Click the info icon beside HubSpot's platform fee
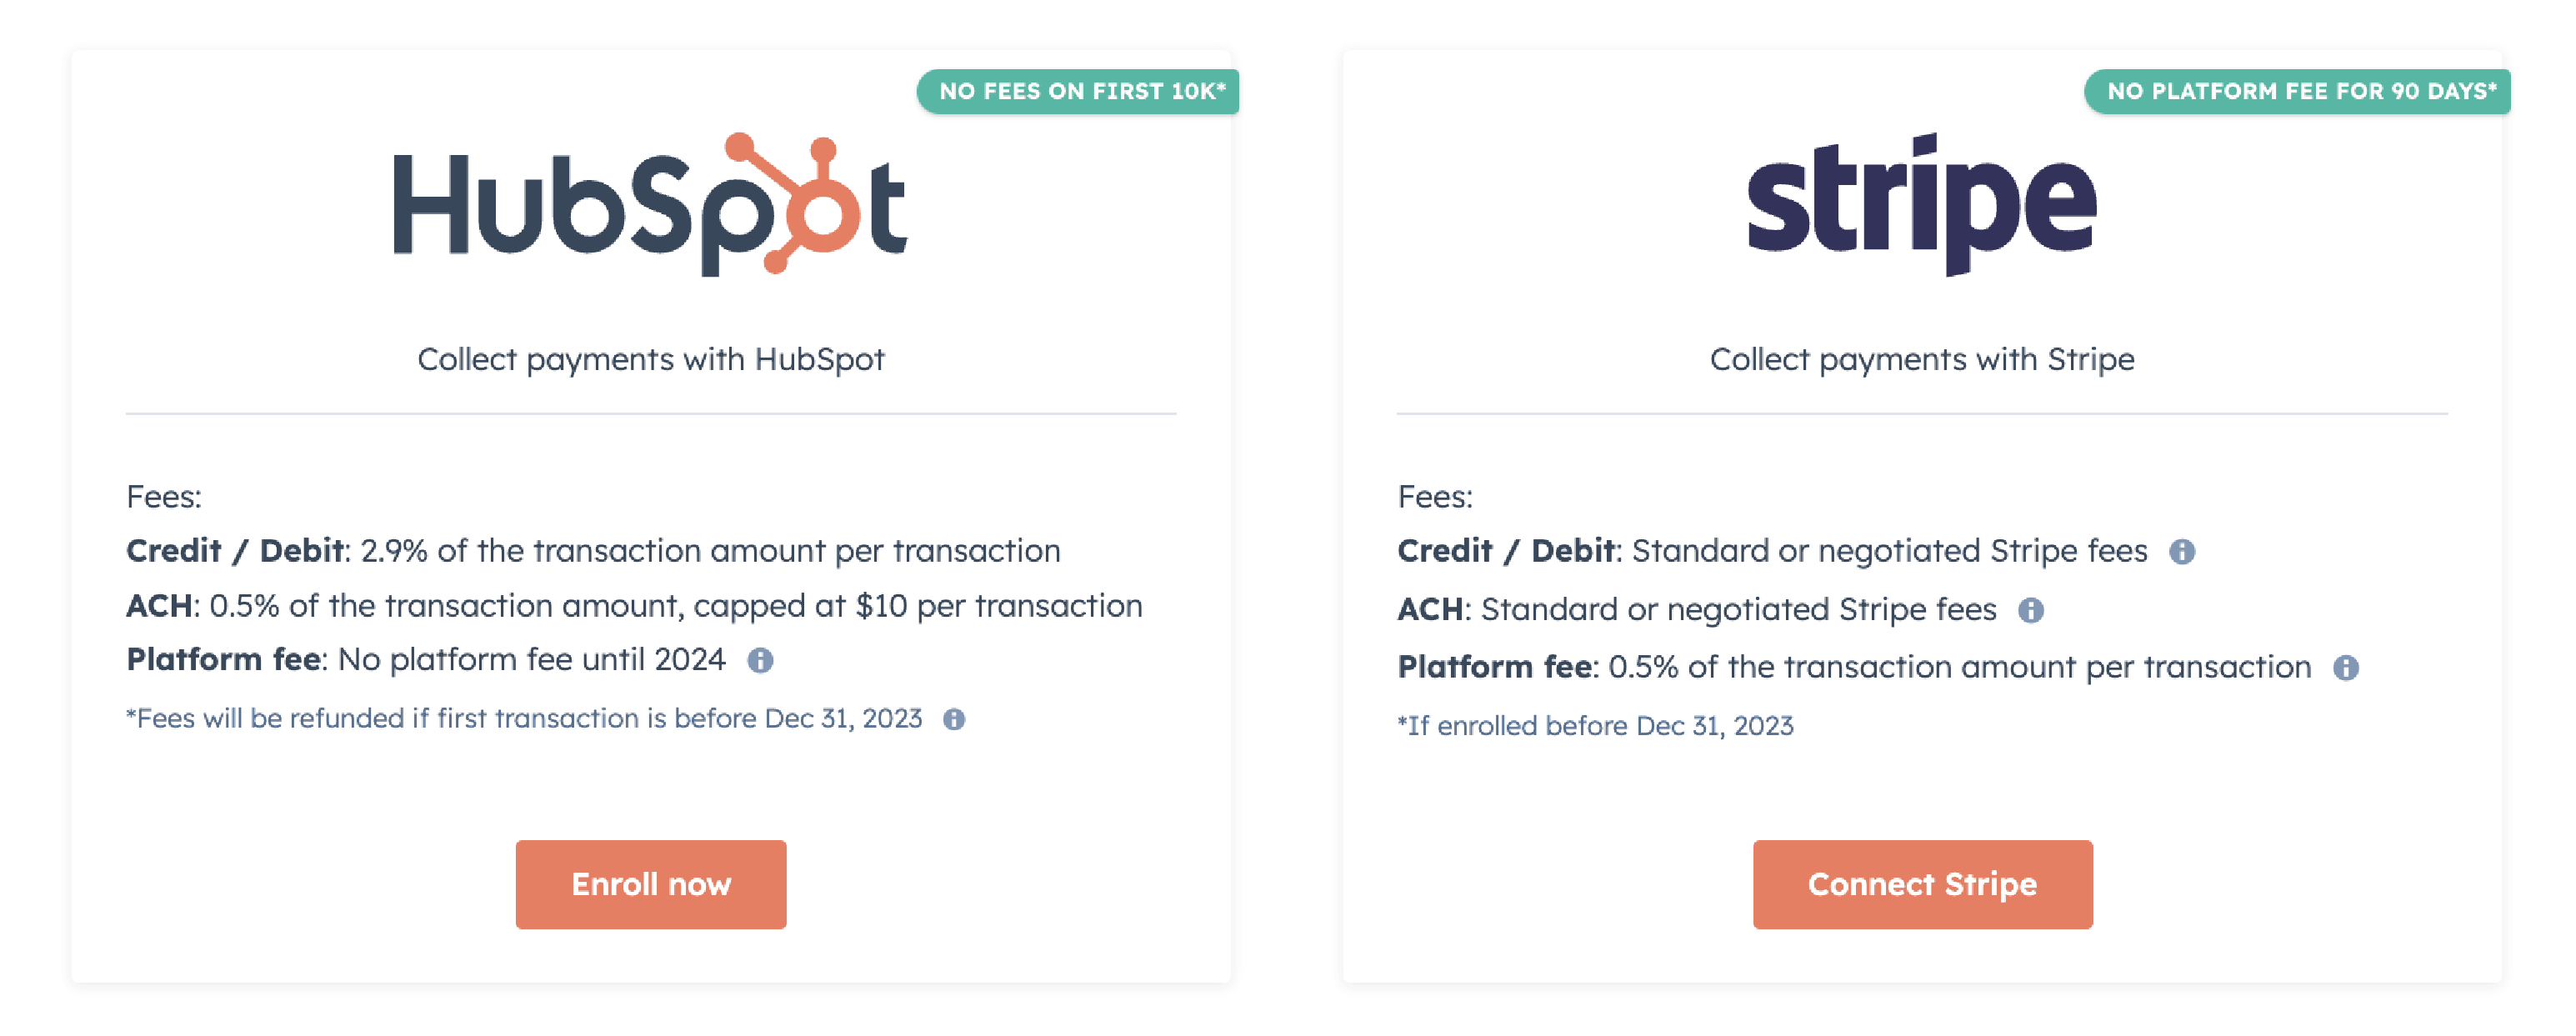This screenshot has height=1036, width=2576. point(760,660)
